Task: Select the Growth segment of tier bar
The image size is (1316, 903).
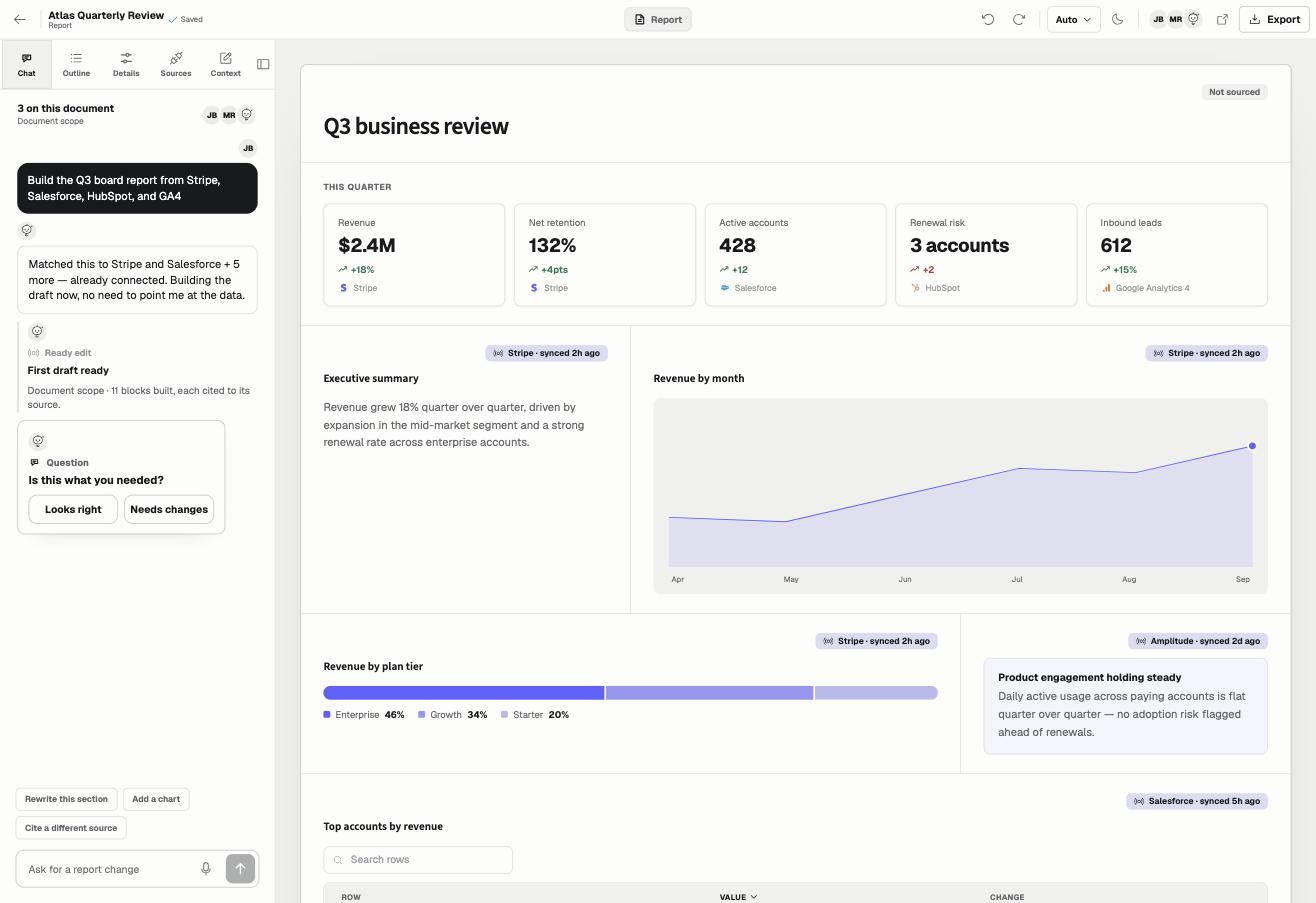Action: pyautogui.click(x=709, y=693)
